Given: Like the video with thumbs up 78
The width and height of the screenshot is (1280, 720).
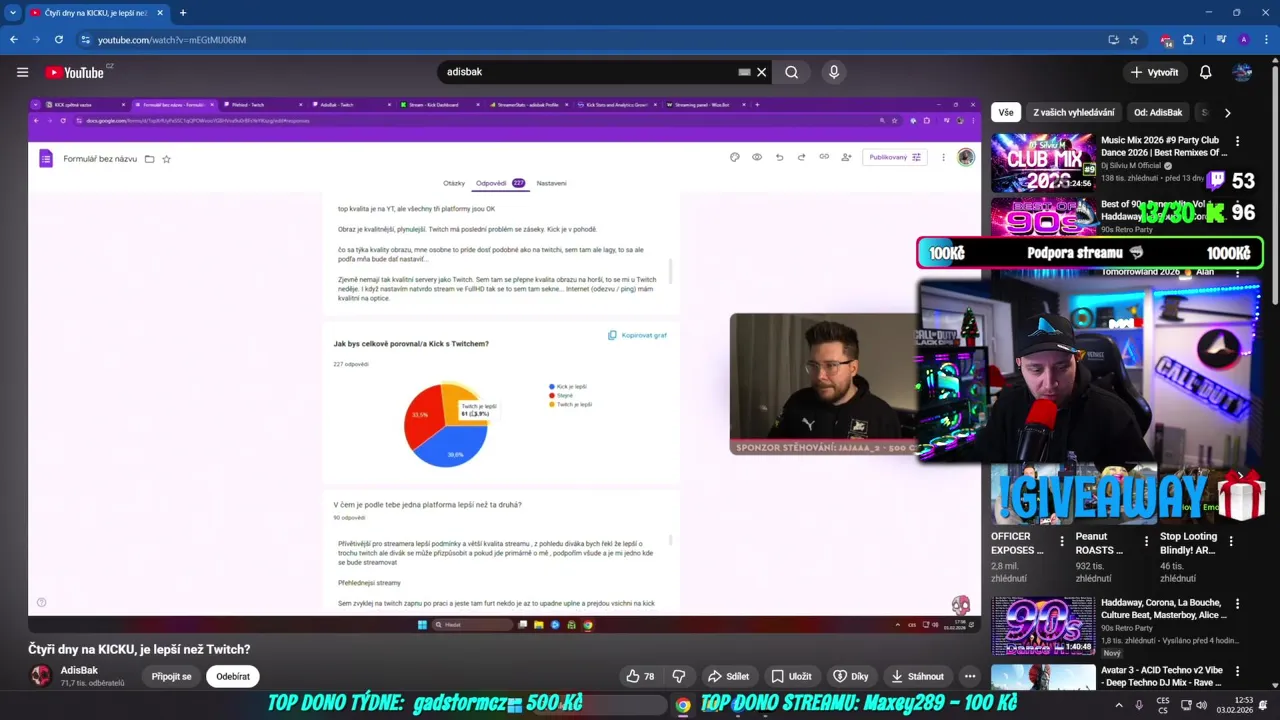Looking at the screenshot, I should click(x=640, y=676).
